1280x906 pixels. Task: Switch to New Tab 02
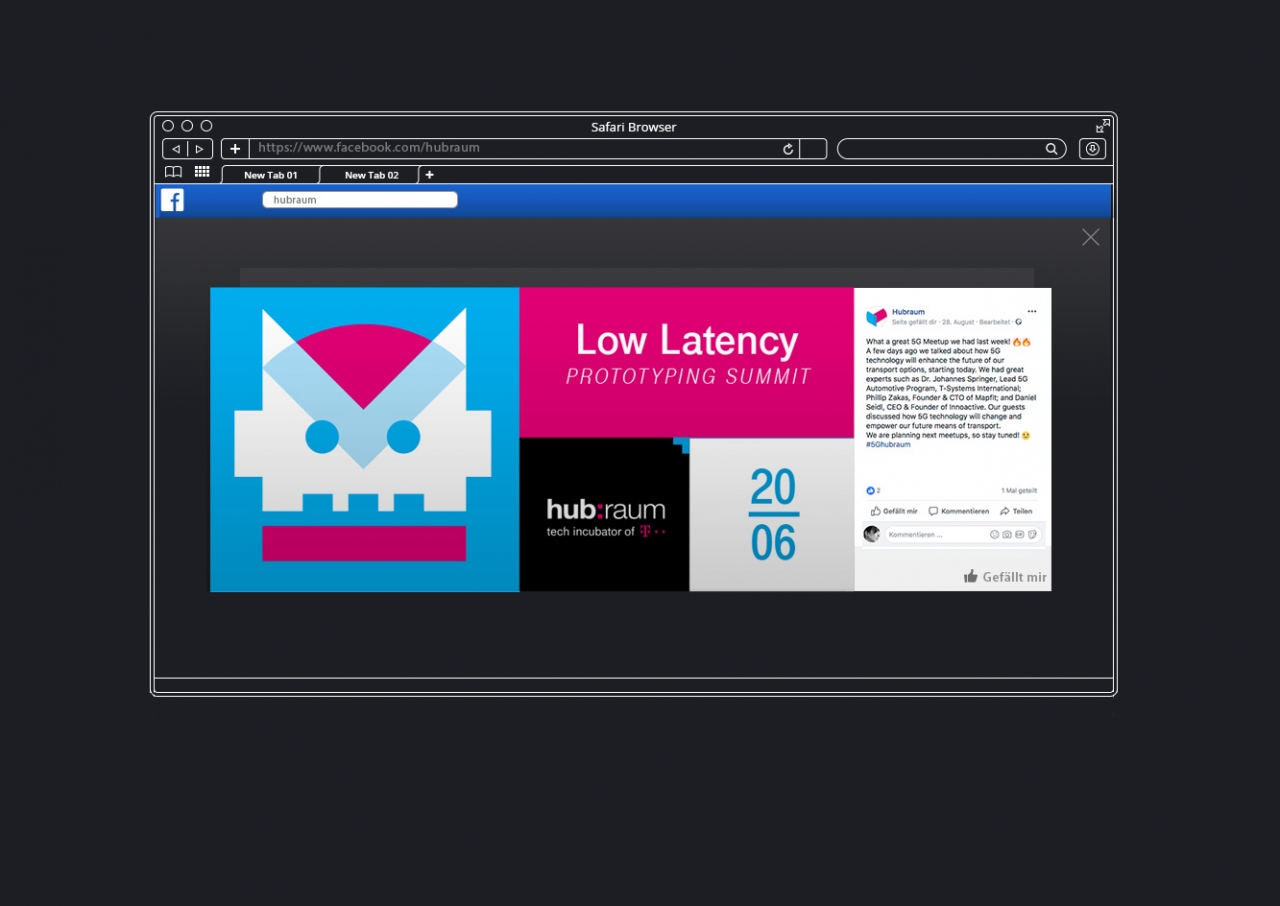point(371,175)
